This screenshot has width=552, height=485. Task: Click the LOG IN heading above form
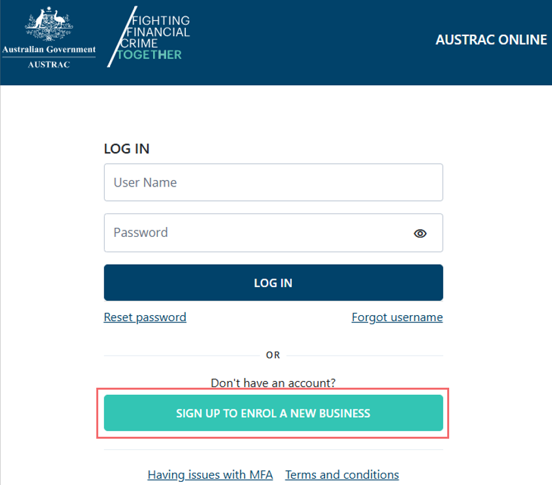tap(127, 149)
